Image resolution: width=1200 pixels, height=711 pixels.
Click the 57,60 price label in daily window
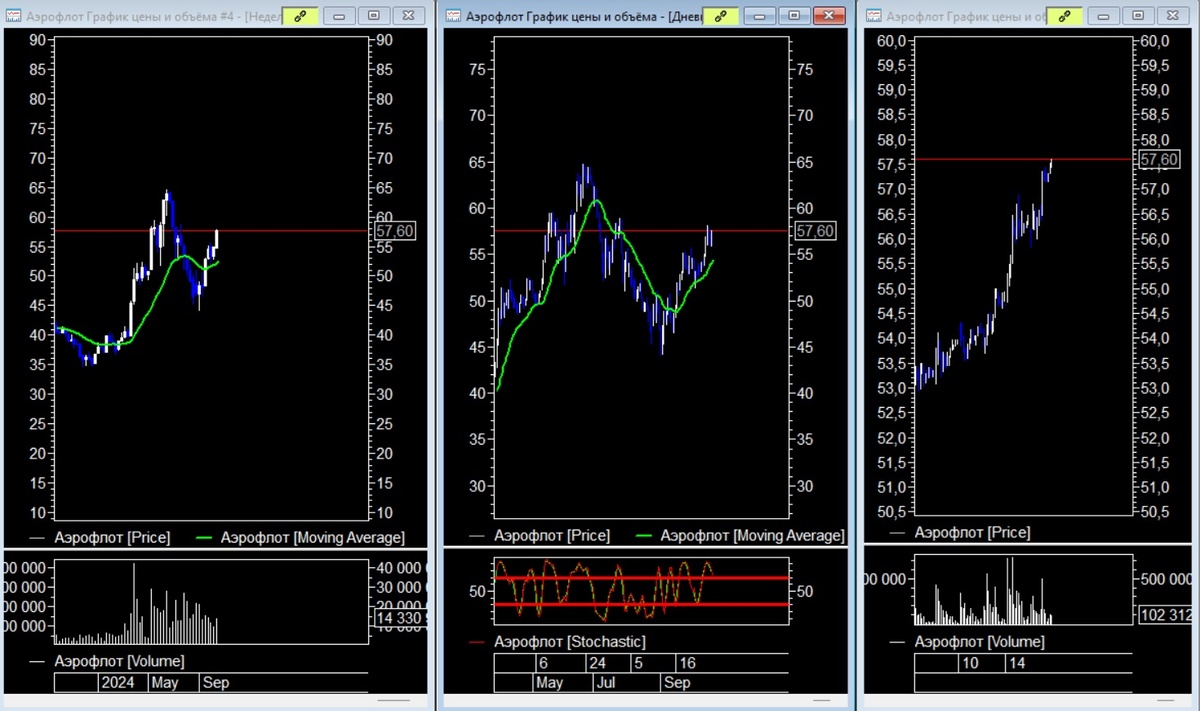click(815, 231)
